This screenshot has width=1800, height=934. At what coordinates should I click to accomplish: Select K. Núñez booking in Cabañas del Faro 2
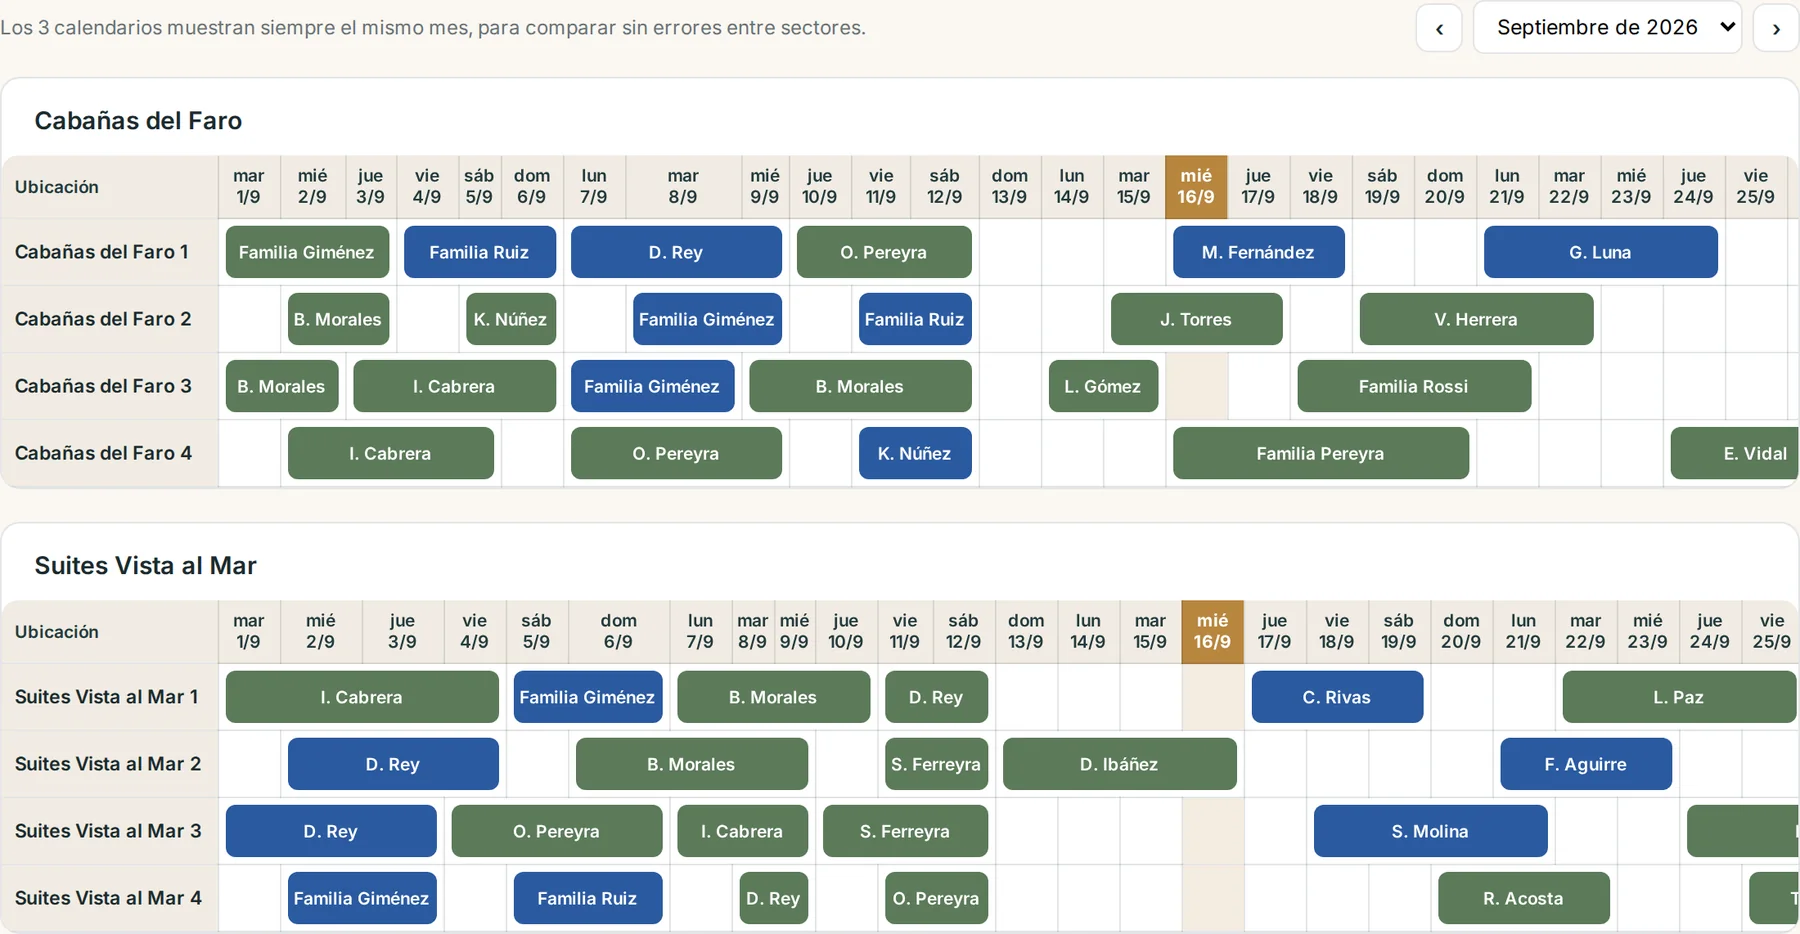pos(511,319)
